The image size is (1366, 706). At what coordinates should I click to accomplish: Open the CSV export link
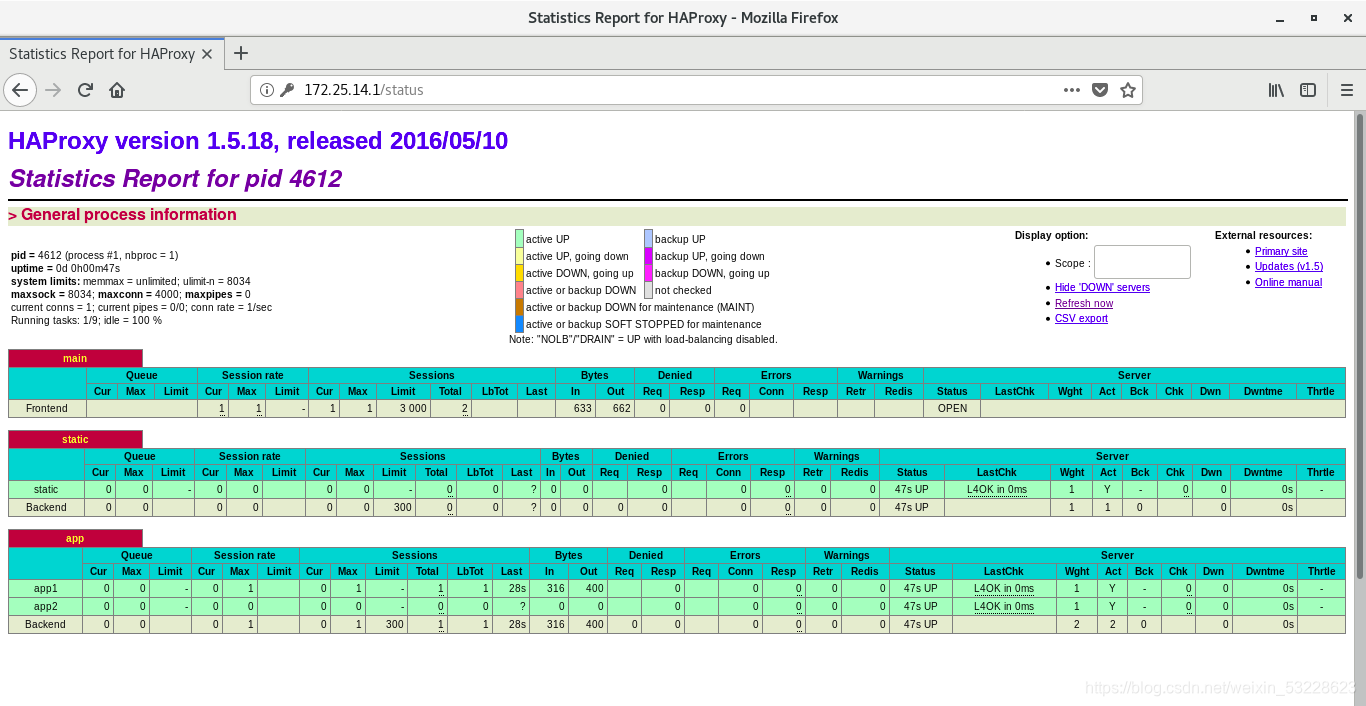pos(1081,318)
